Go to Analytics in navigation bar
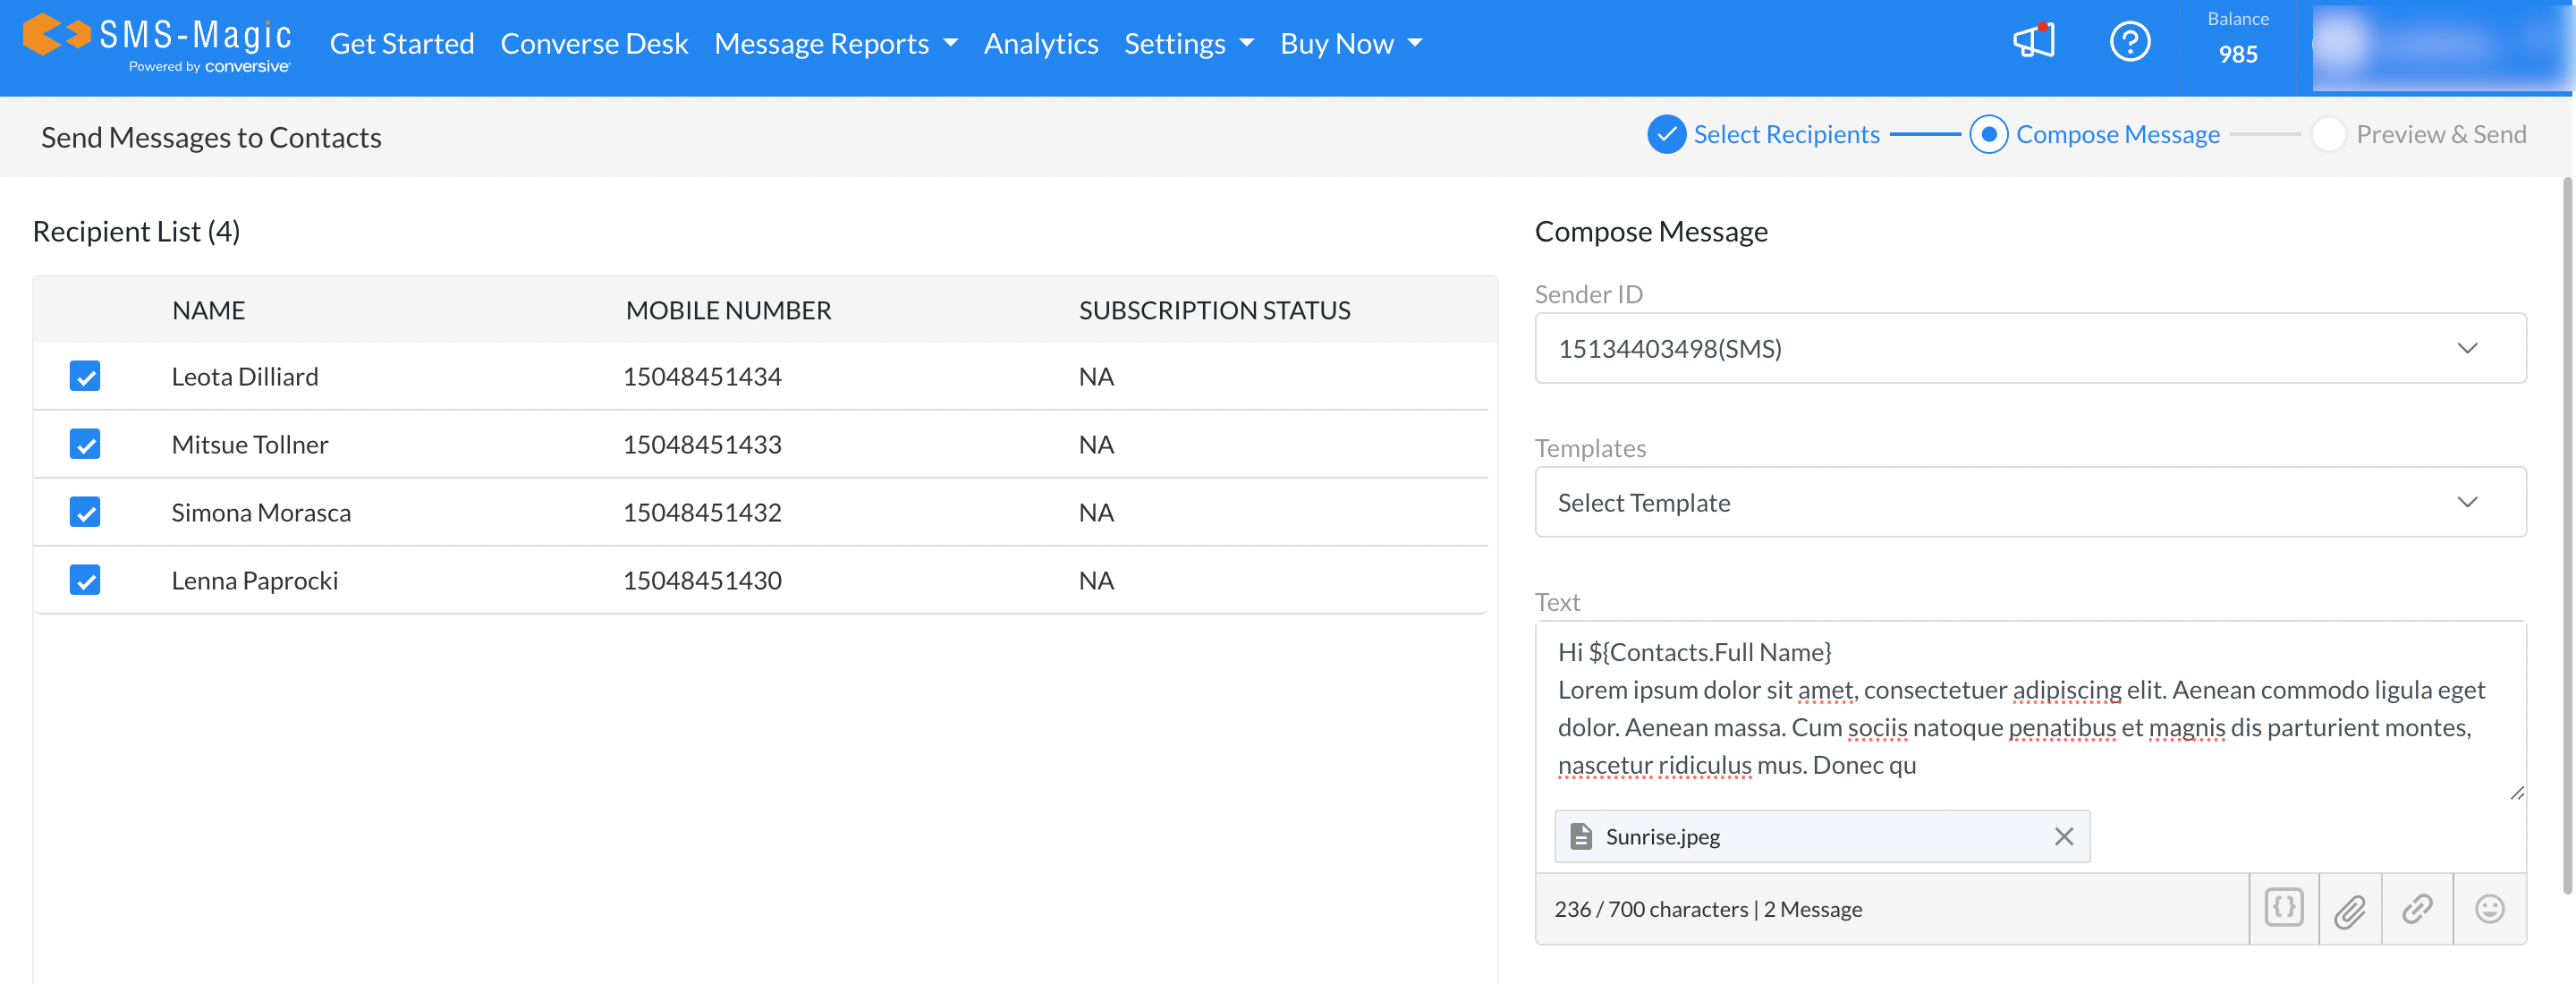Screen dimensions: 2576x984 click(1040, 44)
